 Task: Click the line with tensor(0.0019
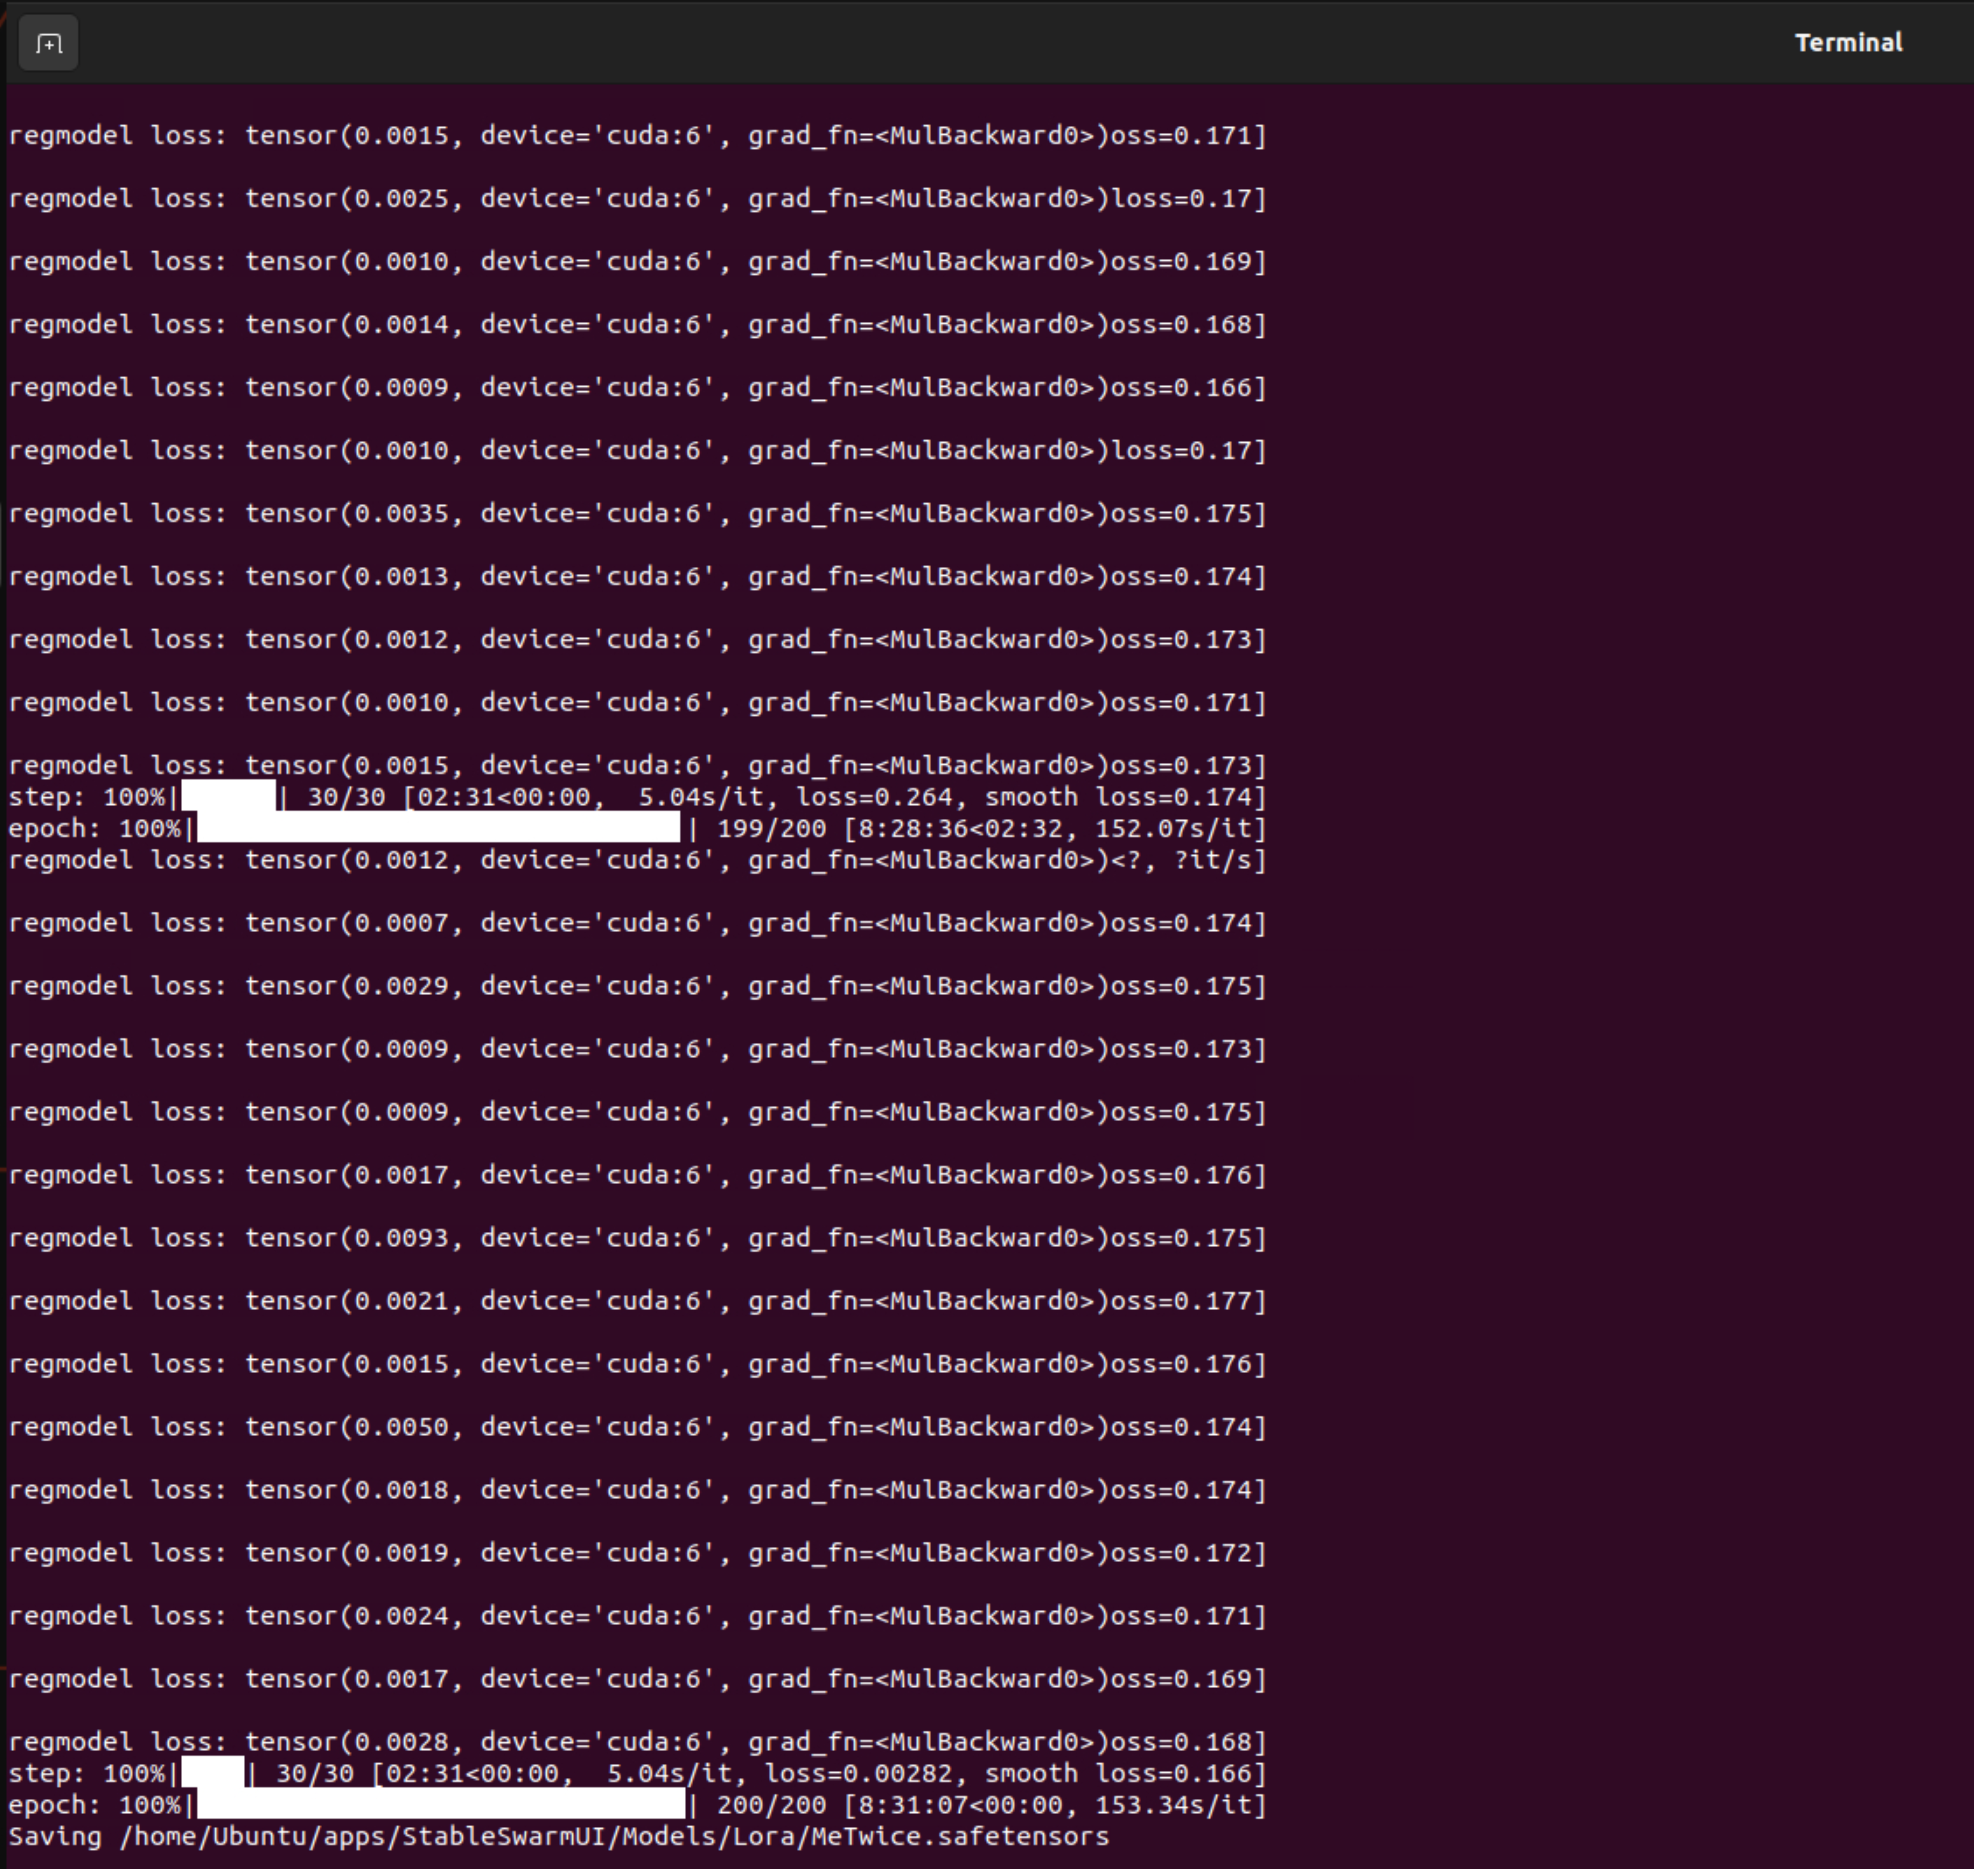click(x=636, y=1553)
